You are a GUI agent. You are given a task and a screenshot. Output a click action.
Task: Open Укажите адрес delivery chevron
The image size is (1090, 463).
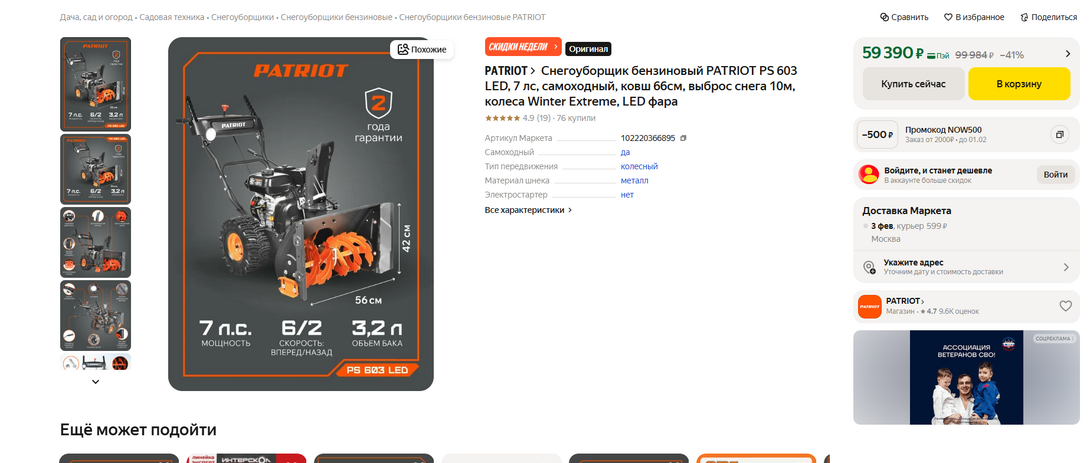point(1066,267)
